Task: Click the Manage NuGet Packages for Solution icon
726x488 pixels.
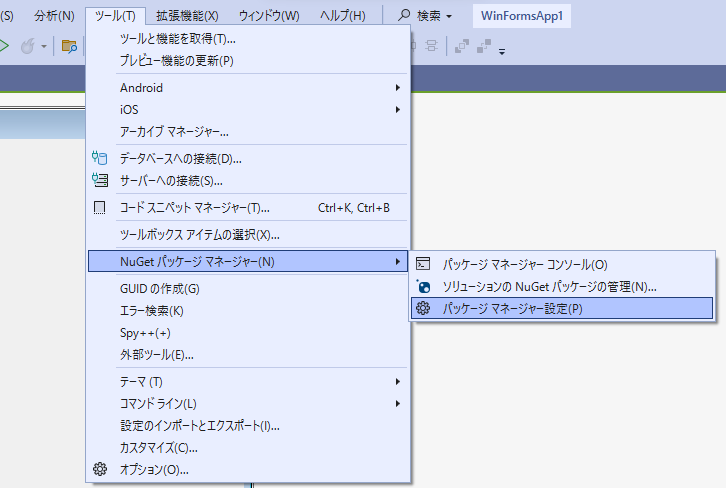Action: pos(423,287)
